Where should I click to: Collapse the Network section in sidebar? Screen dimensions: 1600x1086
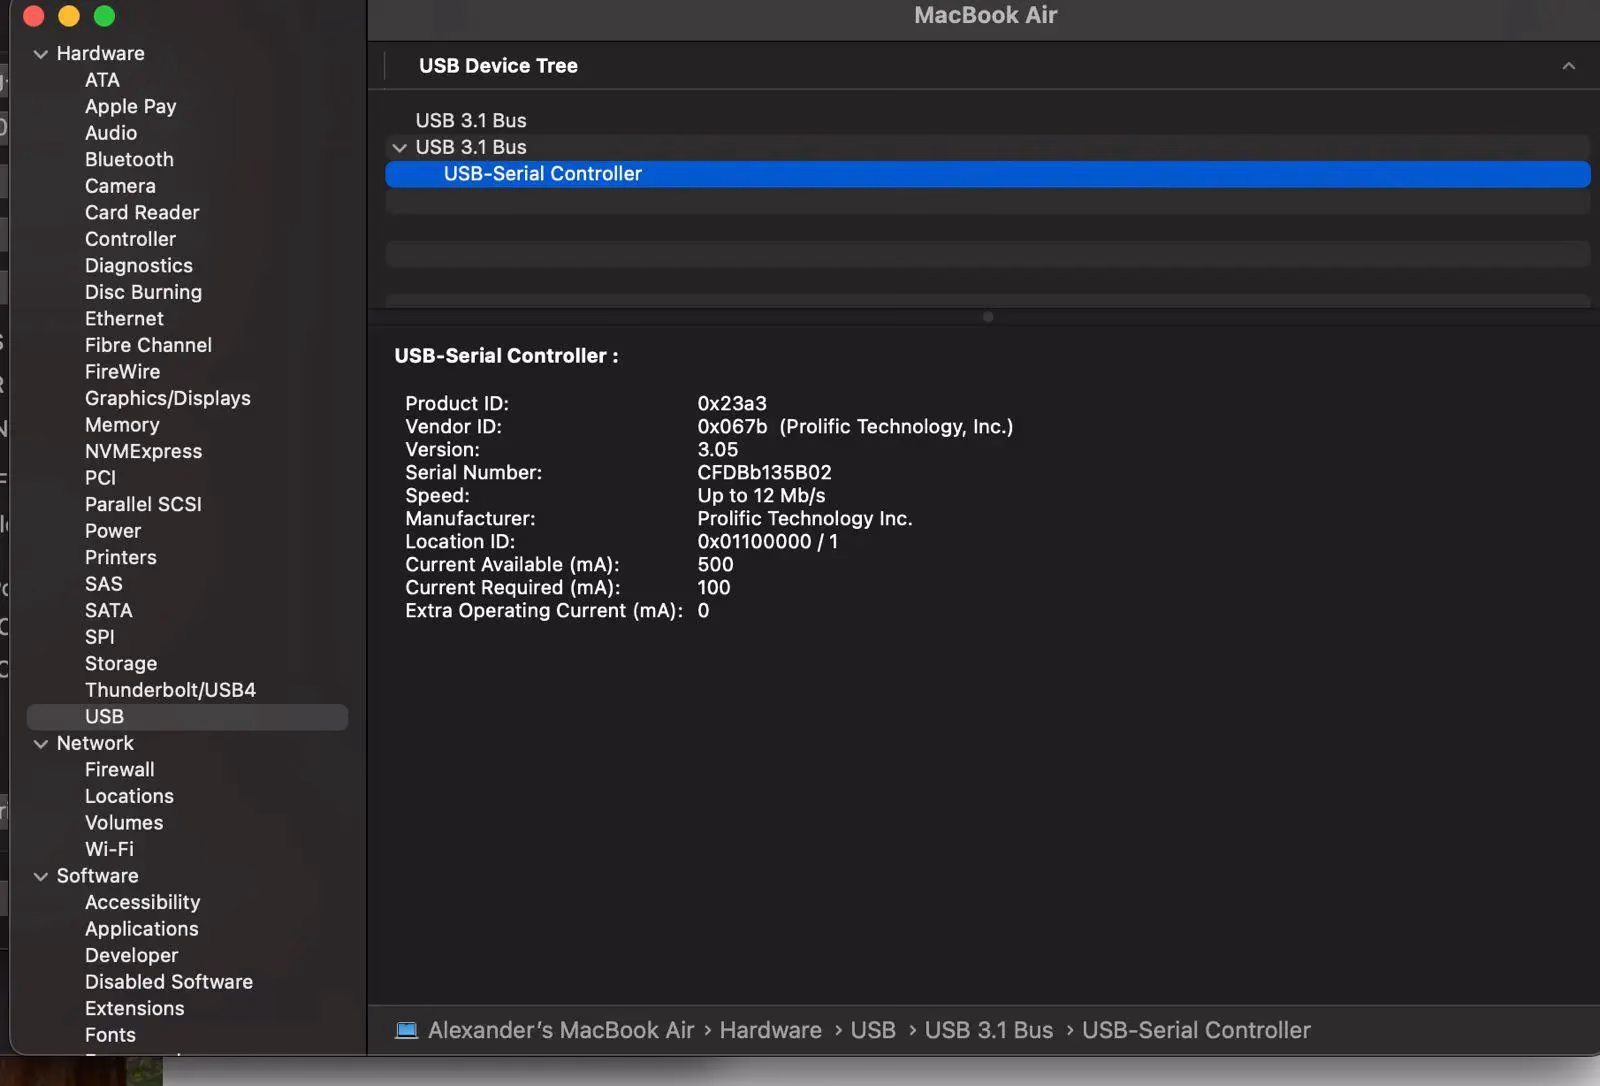coord(41,744)
